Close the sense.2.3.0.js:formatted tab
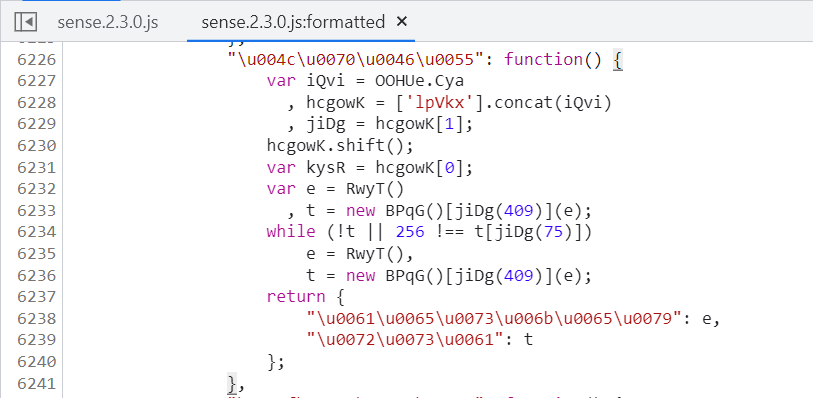813x398 pixels. point(402,22)
